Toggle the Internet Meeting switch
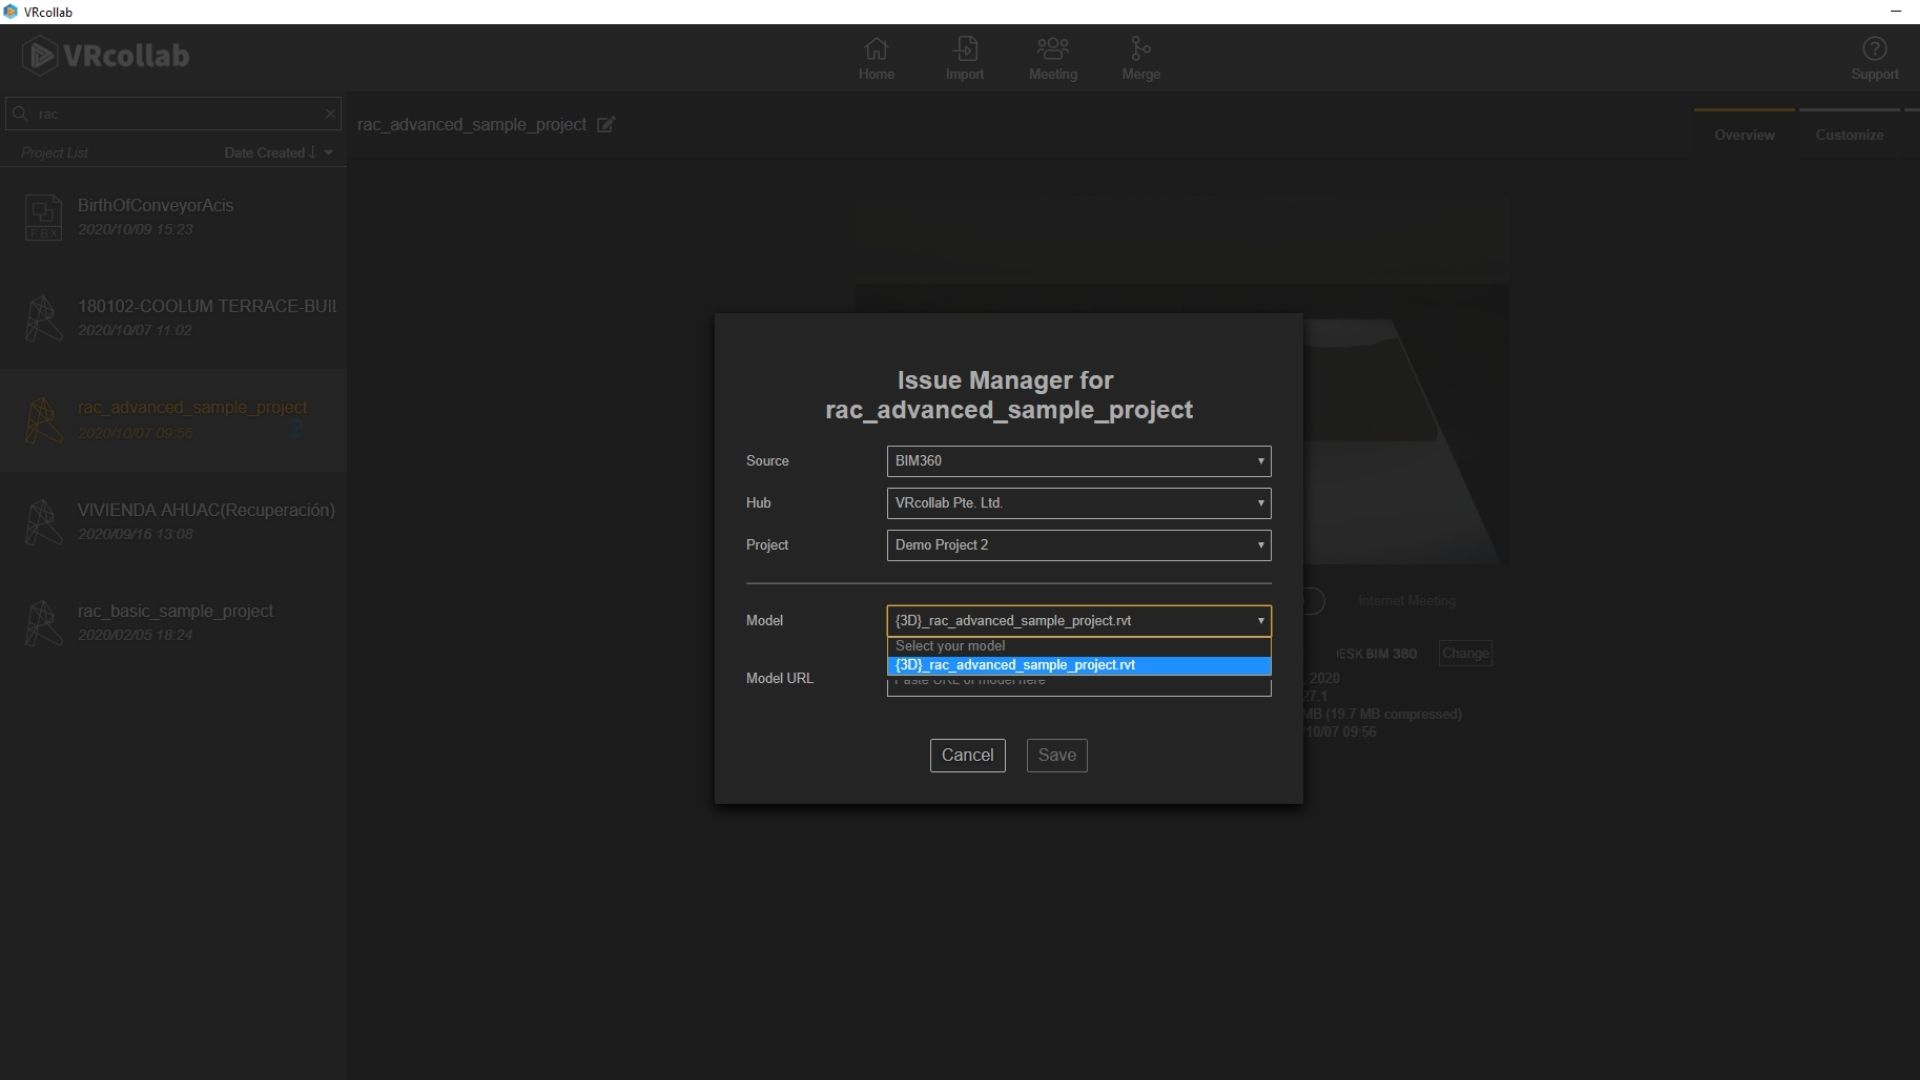 (1313, 601)
